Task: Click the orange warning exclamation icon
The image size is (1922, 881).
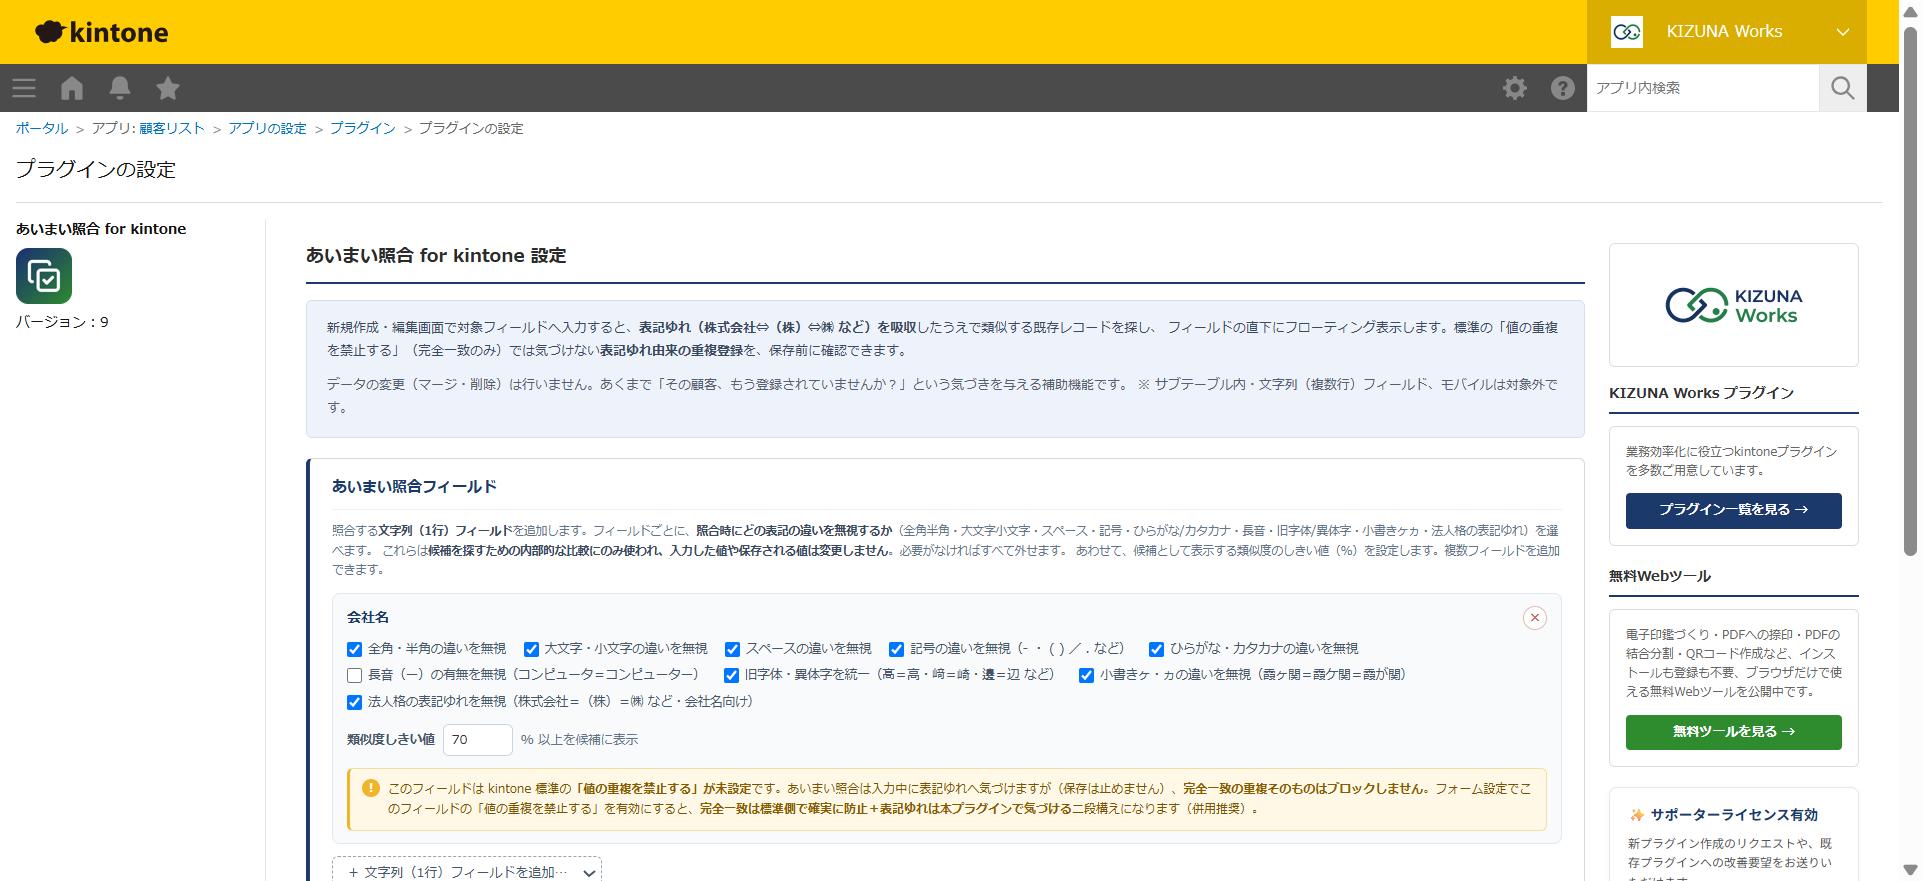Action: (371, 788)
